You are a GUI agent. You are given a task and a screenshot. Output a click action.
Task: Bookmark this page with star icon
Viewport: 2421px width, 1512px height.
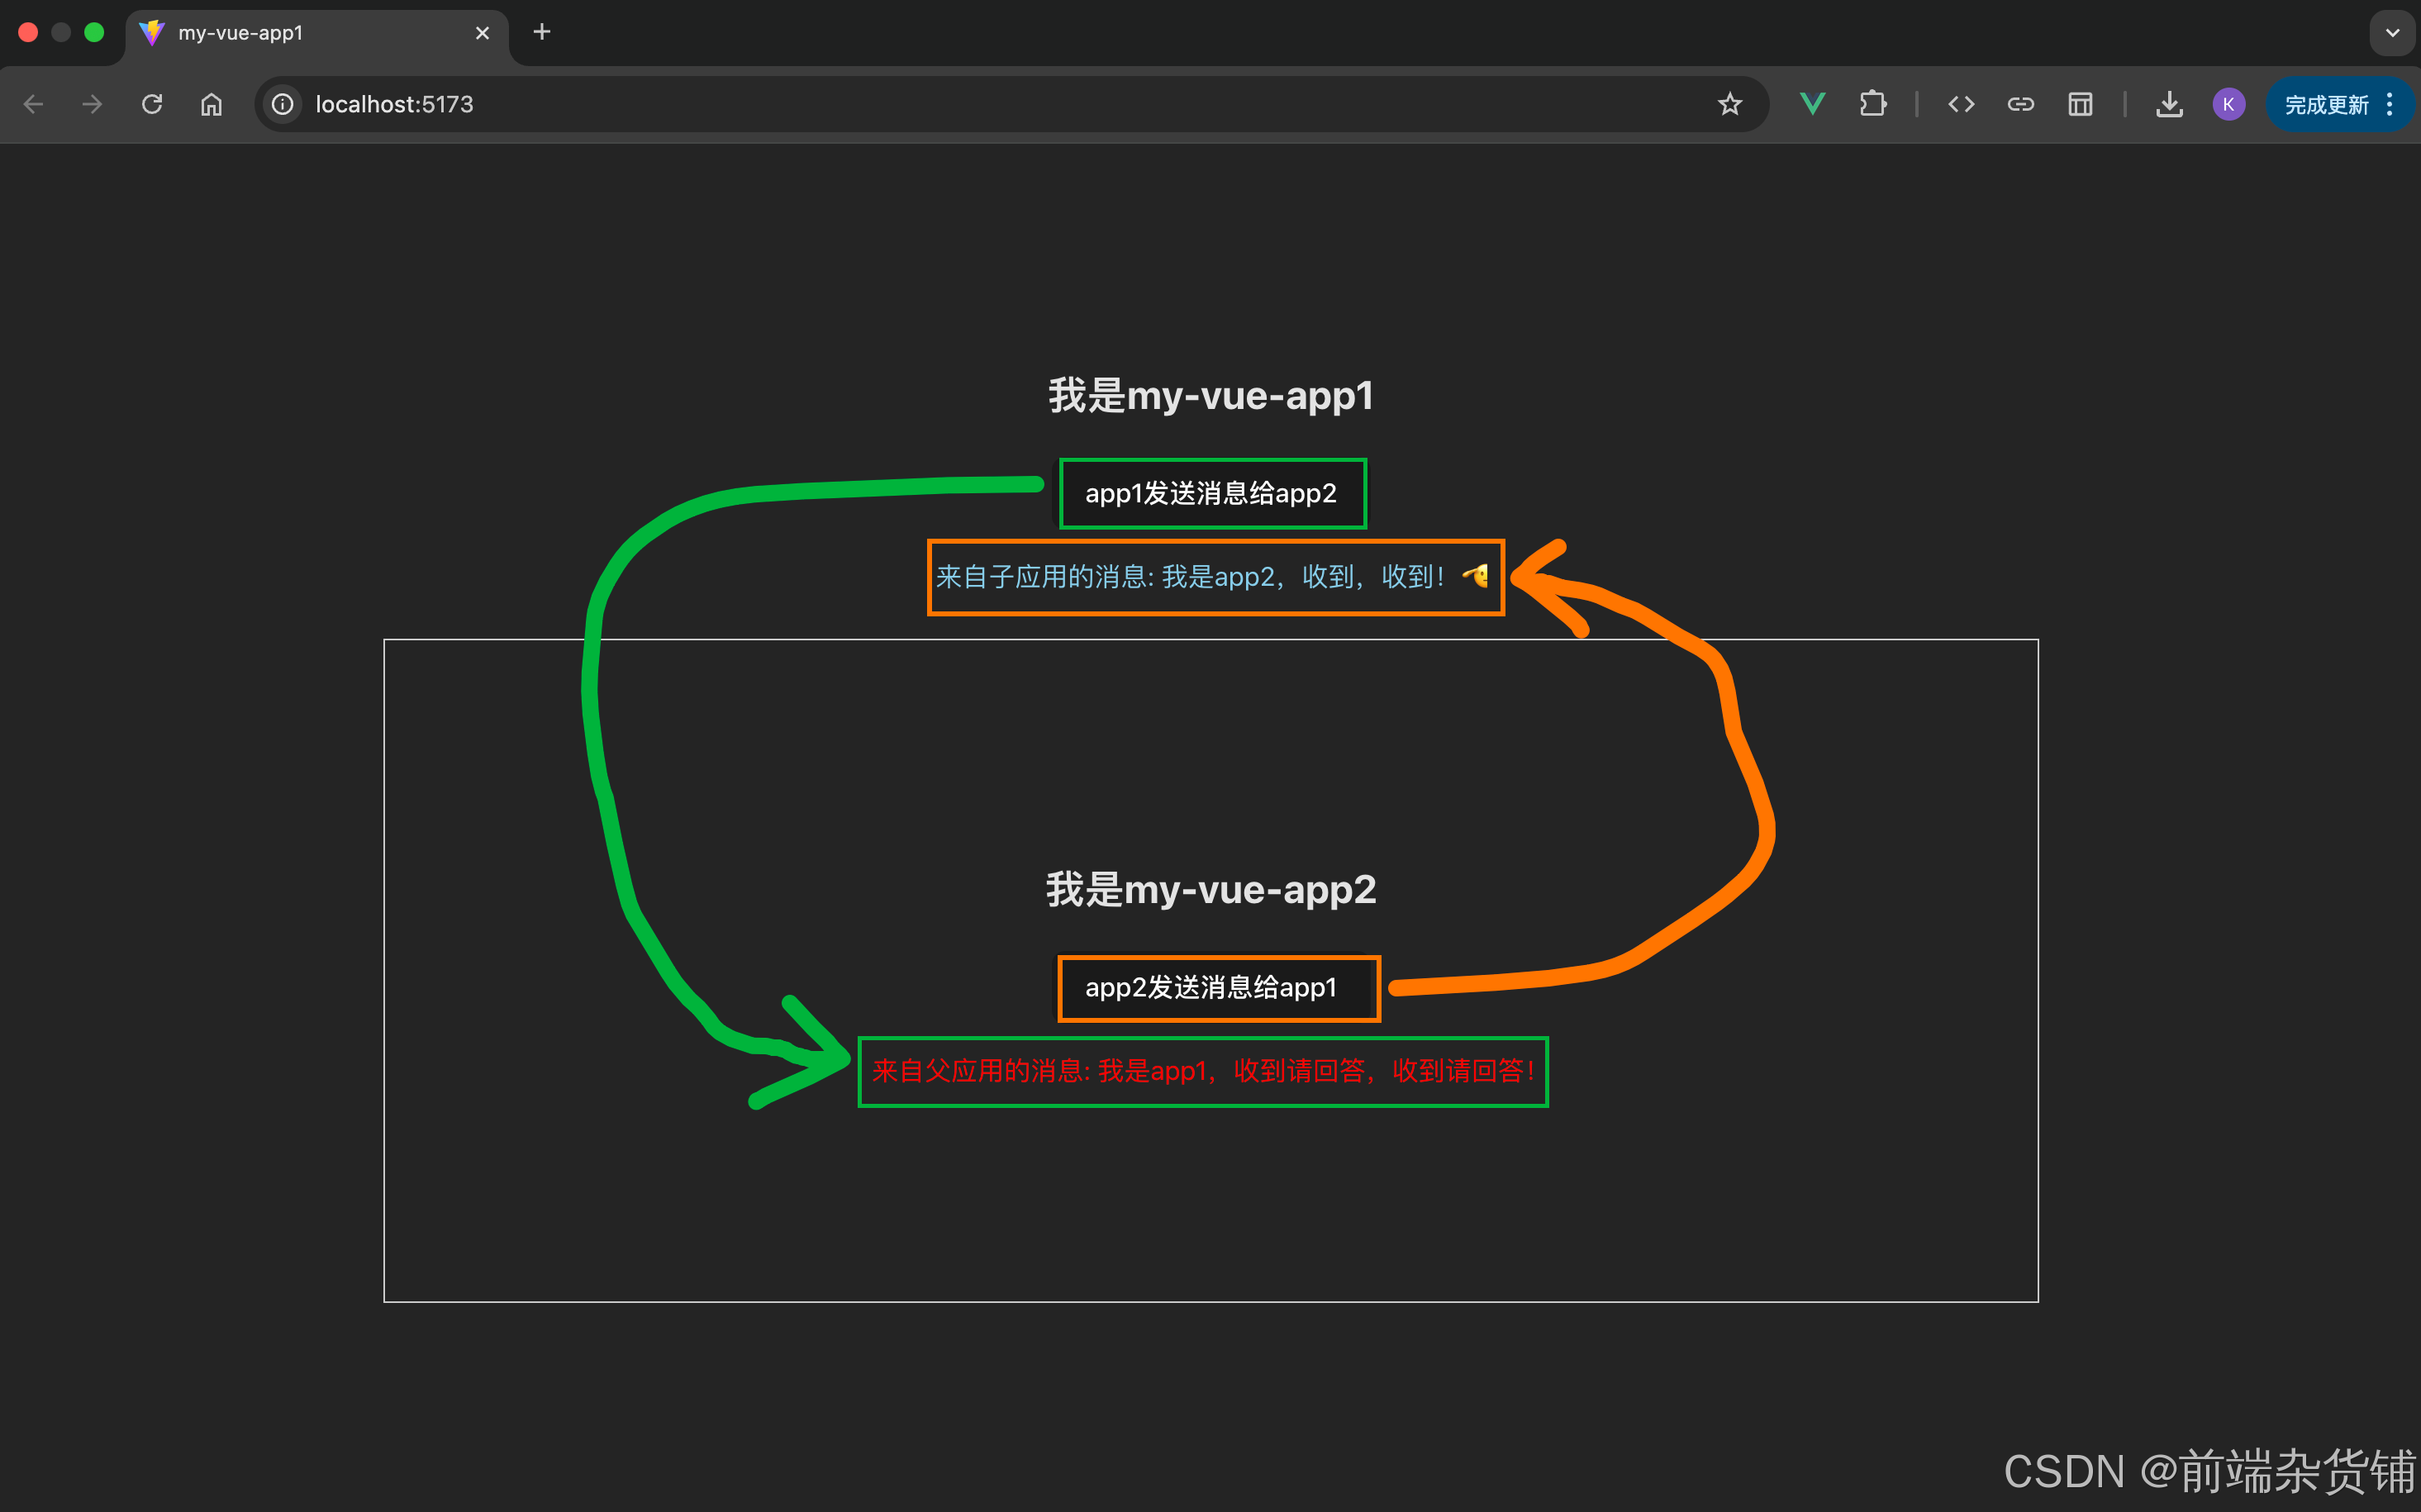[x=1729, y=104]
